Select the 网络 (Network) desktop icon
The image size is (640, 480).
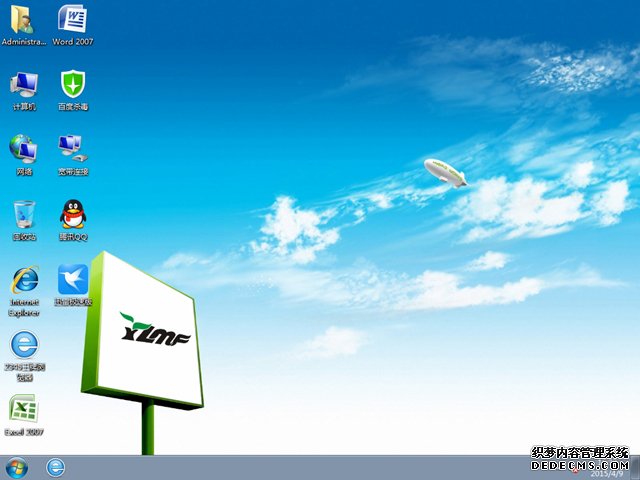(24, 149)
